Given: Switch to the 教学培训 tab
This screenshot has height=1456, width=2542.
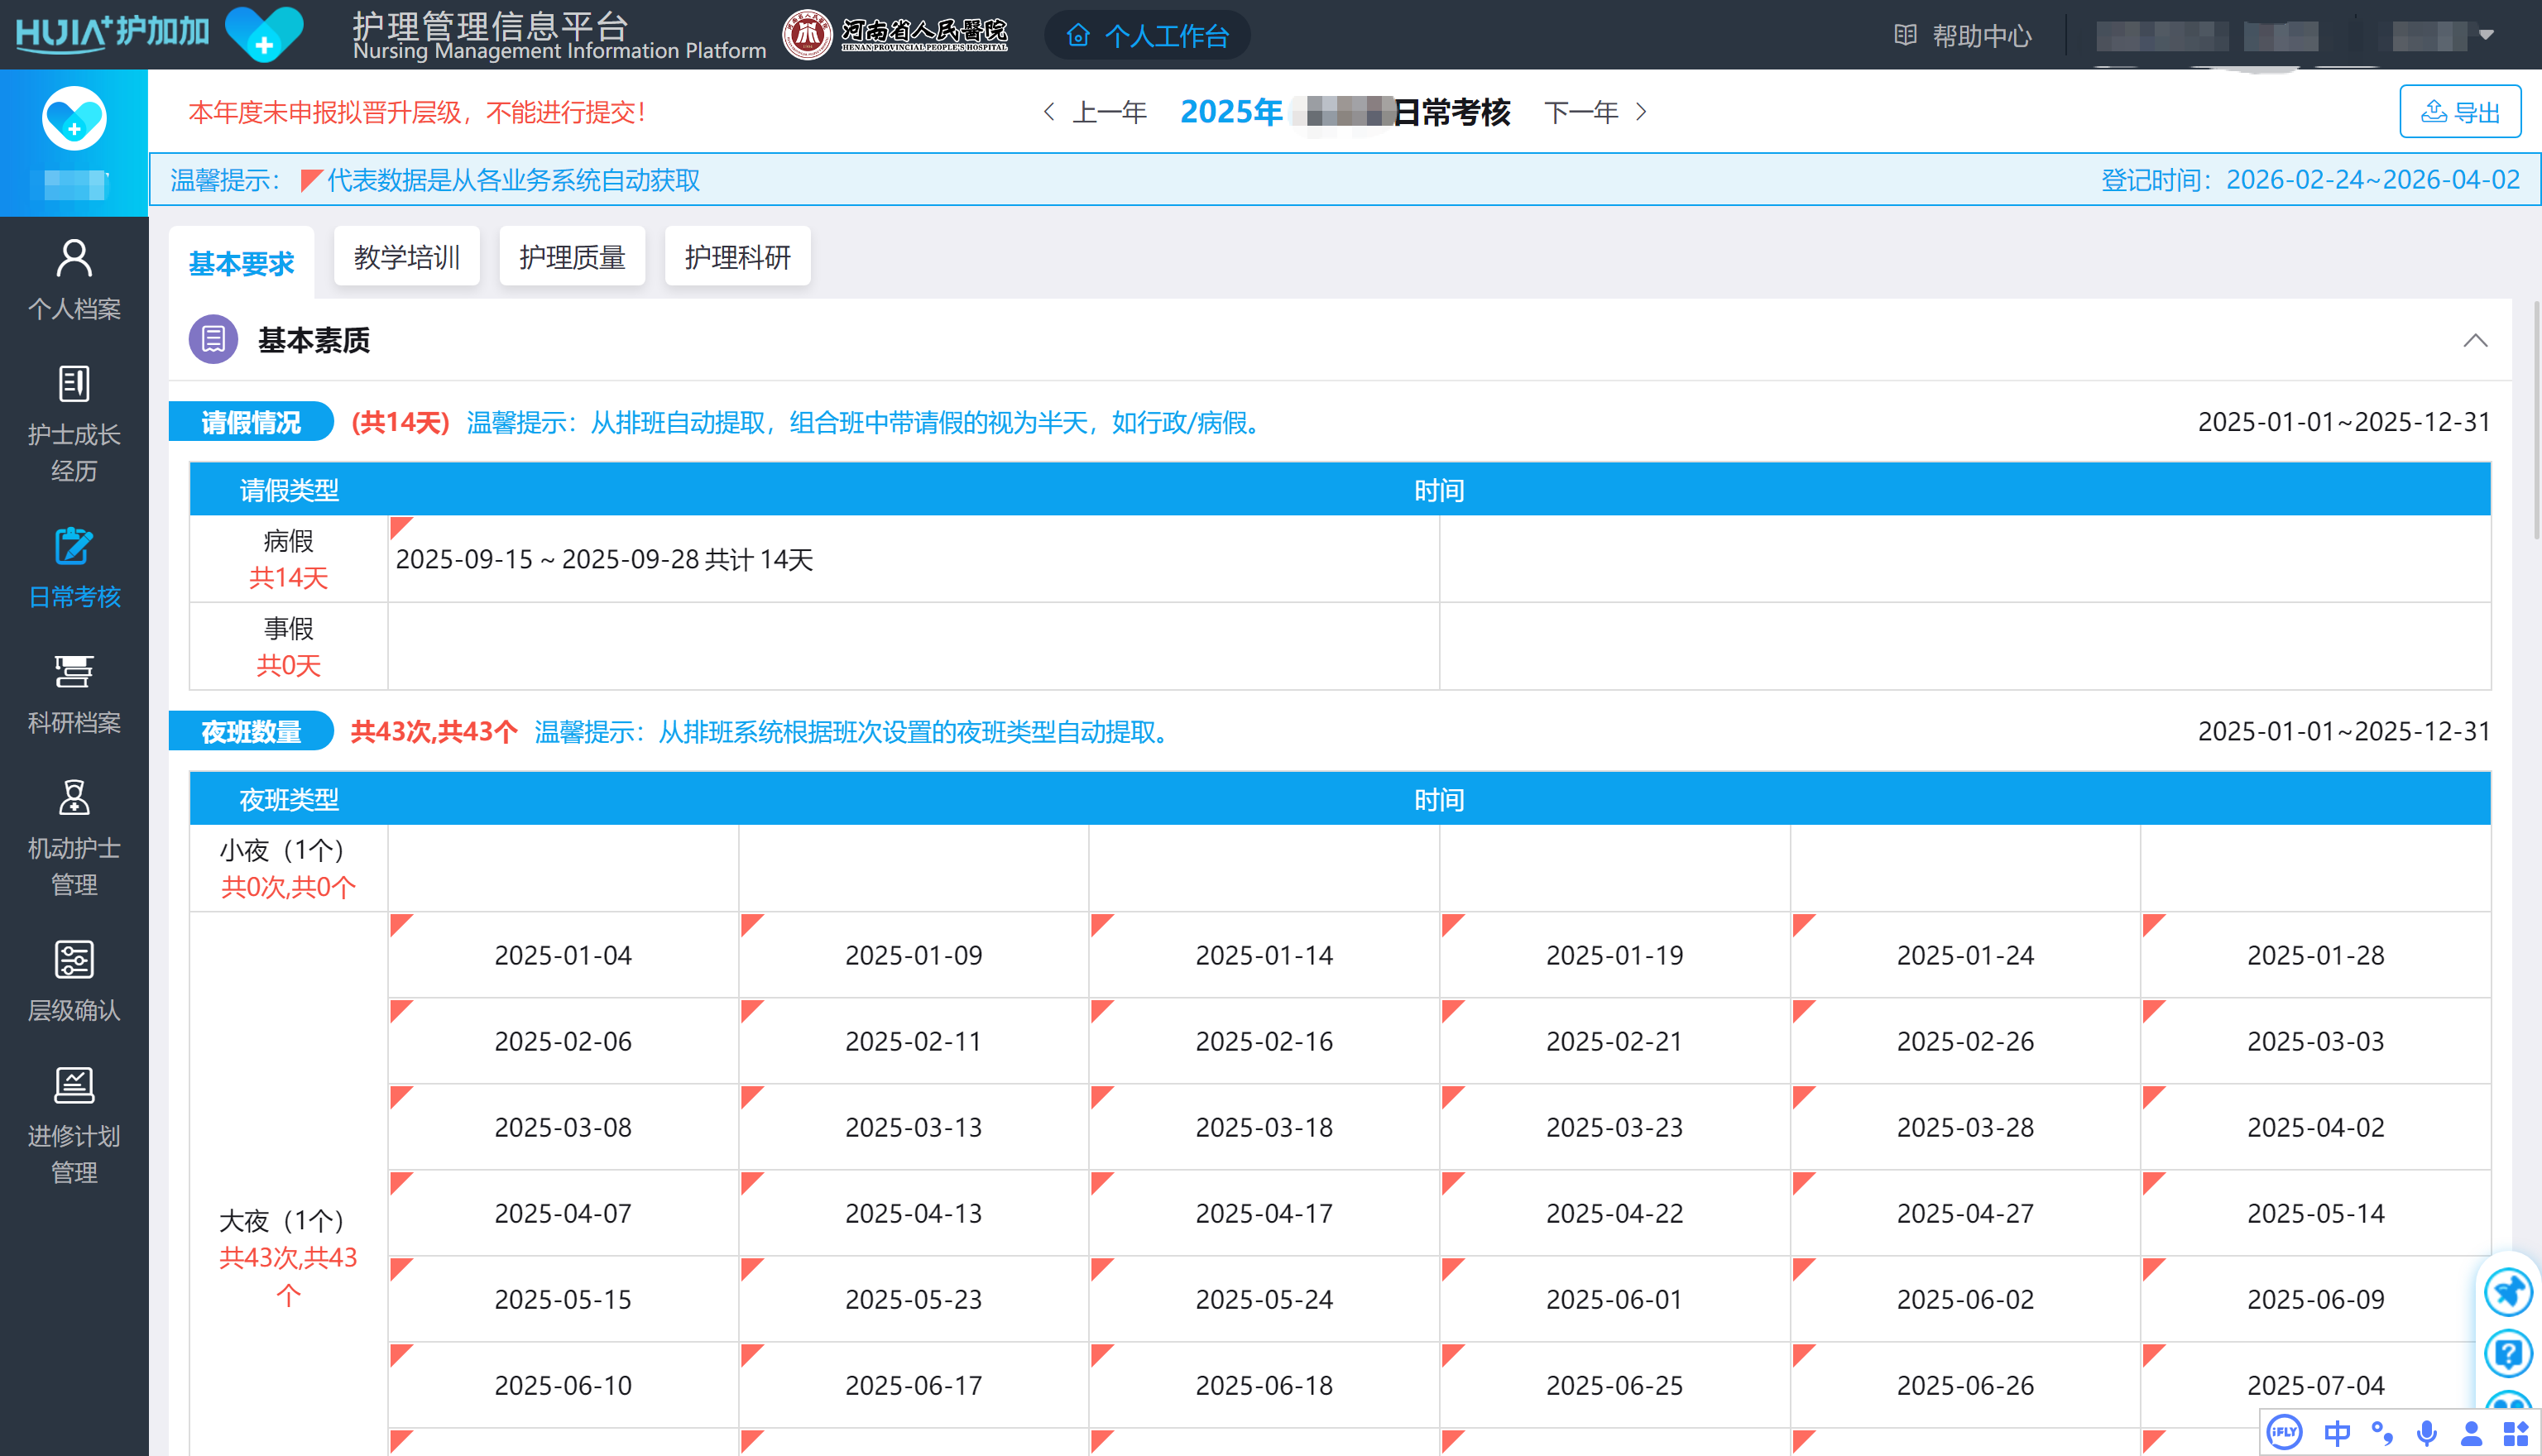Looking at the screenshot, I should pyautogui.click(x=406, y=257).
